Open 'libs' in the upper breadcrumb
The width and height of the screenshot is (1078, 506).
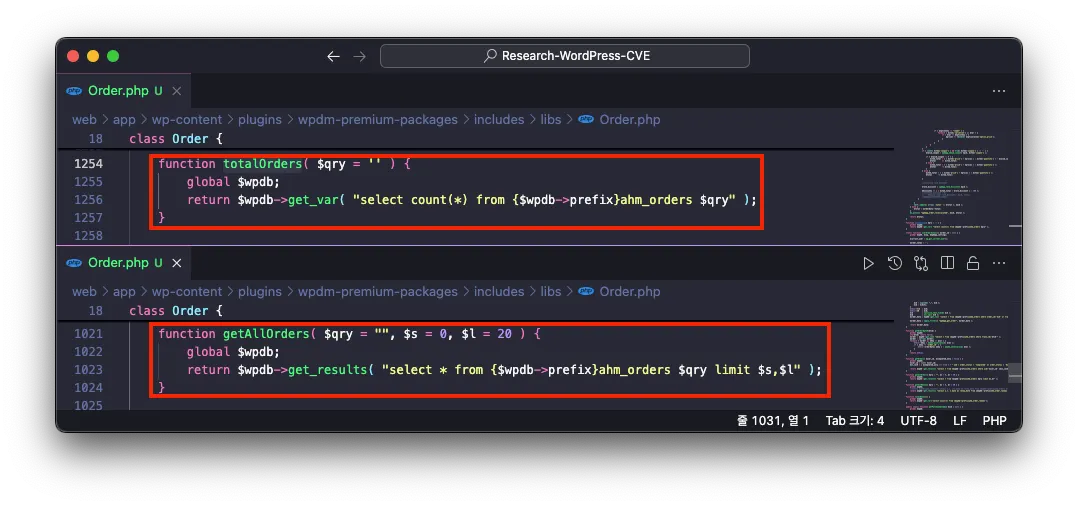coord(551,120)
